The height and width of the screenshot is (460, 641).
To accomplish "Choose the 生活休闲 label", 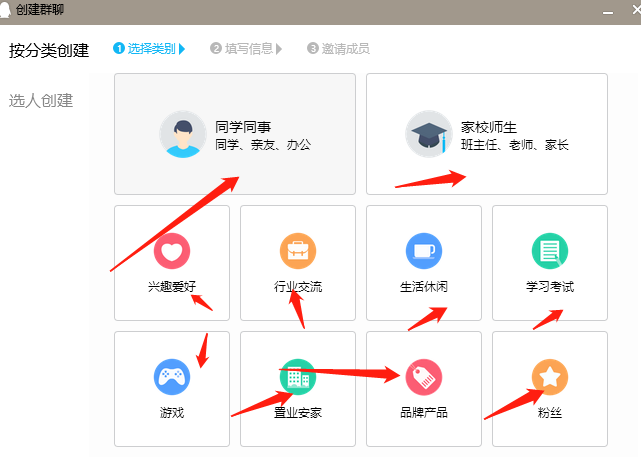I will click(x=424, y=287).
